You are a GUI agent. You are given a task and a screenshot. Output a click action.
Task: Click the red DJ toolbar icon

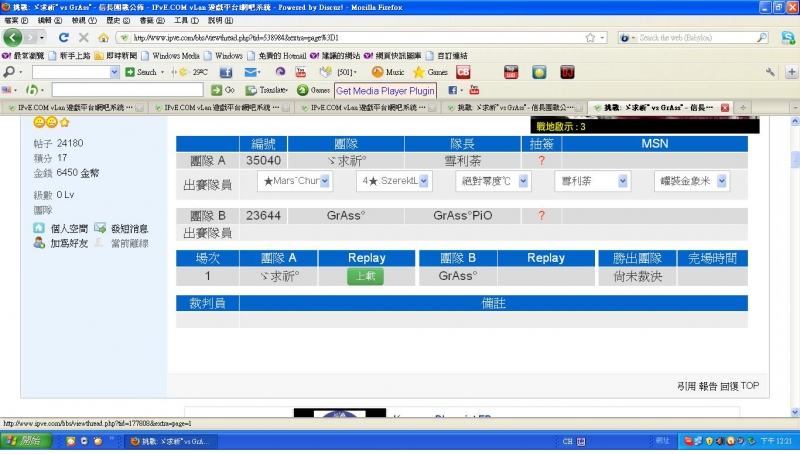567,72
